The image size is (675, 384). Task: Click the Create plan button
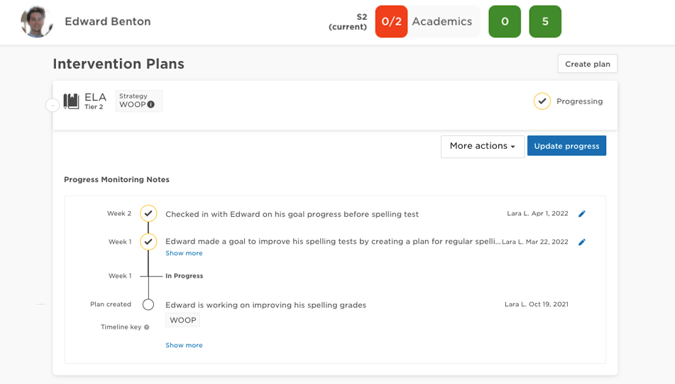click(587, 64)
